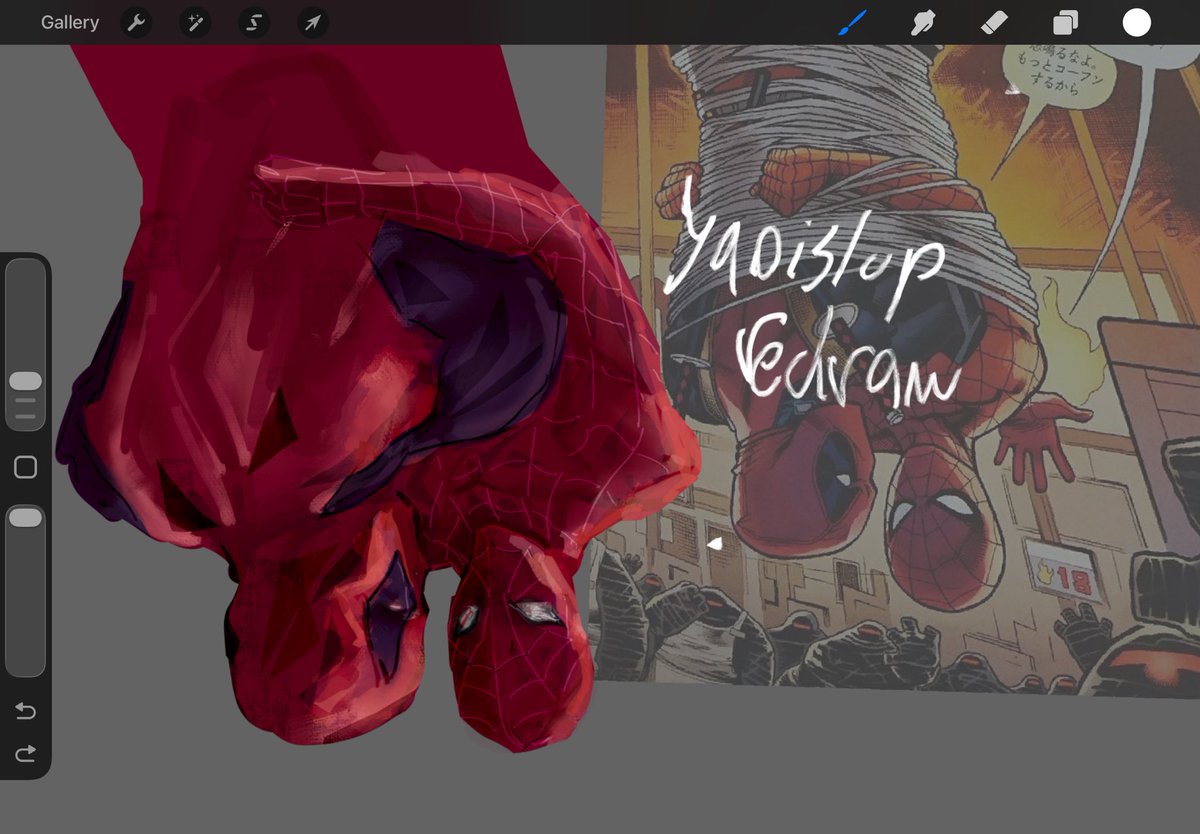Screen dimensions: 1200x834
Task: Redo the last undone stroke
Action: [x=25, y=753]
